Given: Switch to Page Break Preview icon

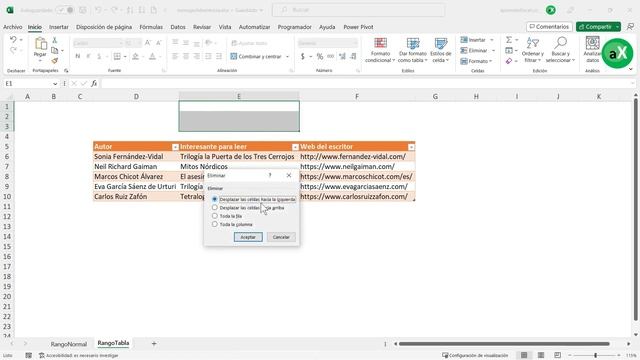Looking at the screenshot, I should (558, 355).
